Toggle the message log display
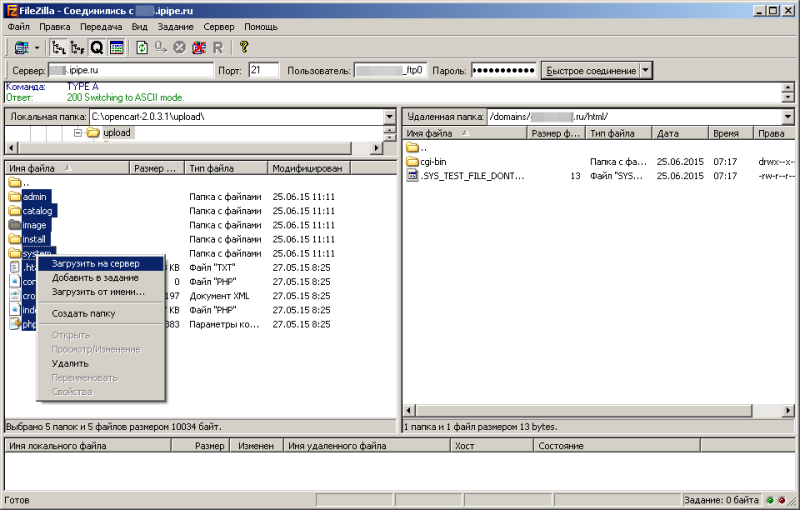Image resolution: width=800 pixels, height=510 pixels. click(x=116, y=47)
